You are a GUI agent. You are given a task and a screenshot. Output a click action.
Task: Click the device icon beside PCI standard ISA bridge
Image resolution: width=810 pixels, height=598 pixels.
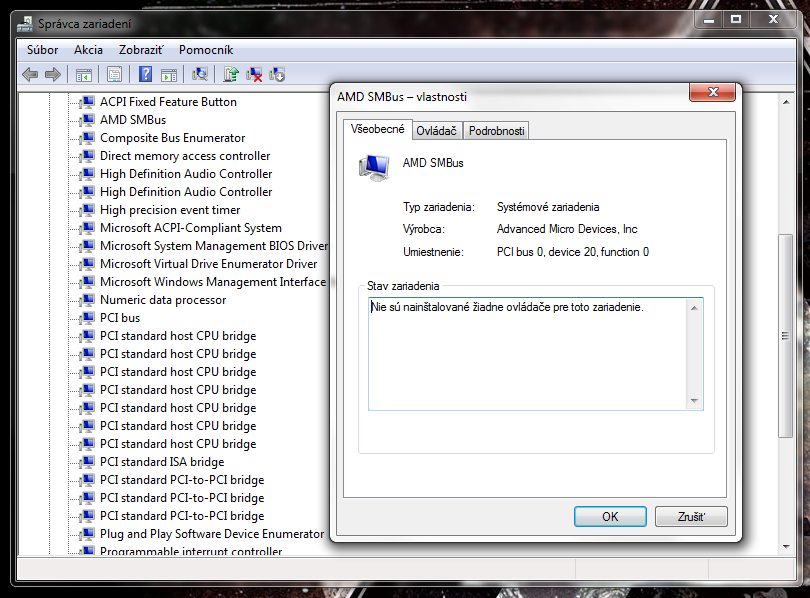point(88,461)
